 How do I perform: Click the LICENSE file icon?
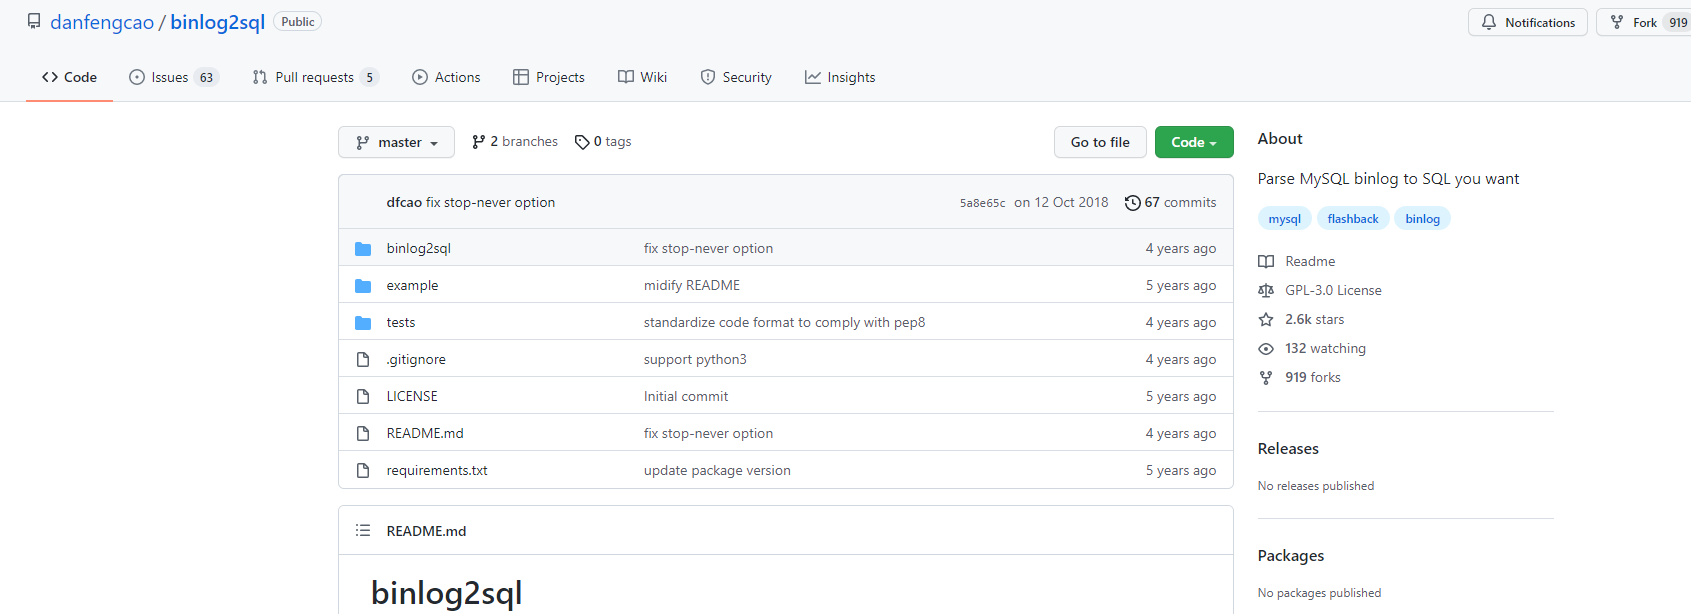[363, 396]
